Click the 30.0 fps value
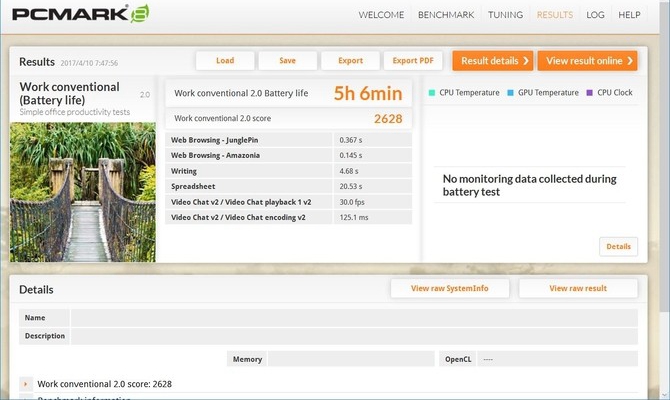The width and height of the screenshot is (670, 400). point(352,202)
